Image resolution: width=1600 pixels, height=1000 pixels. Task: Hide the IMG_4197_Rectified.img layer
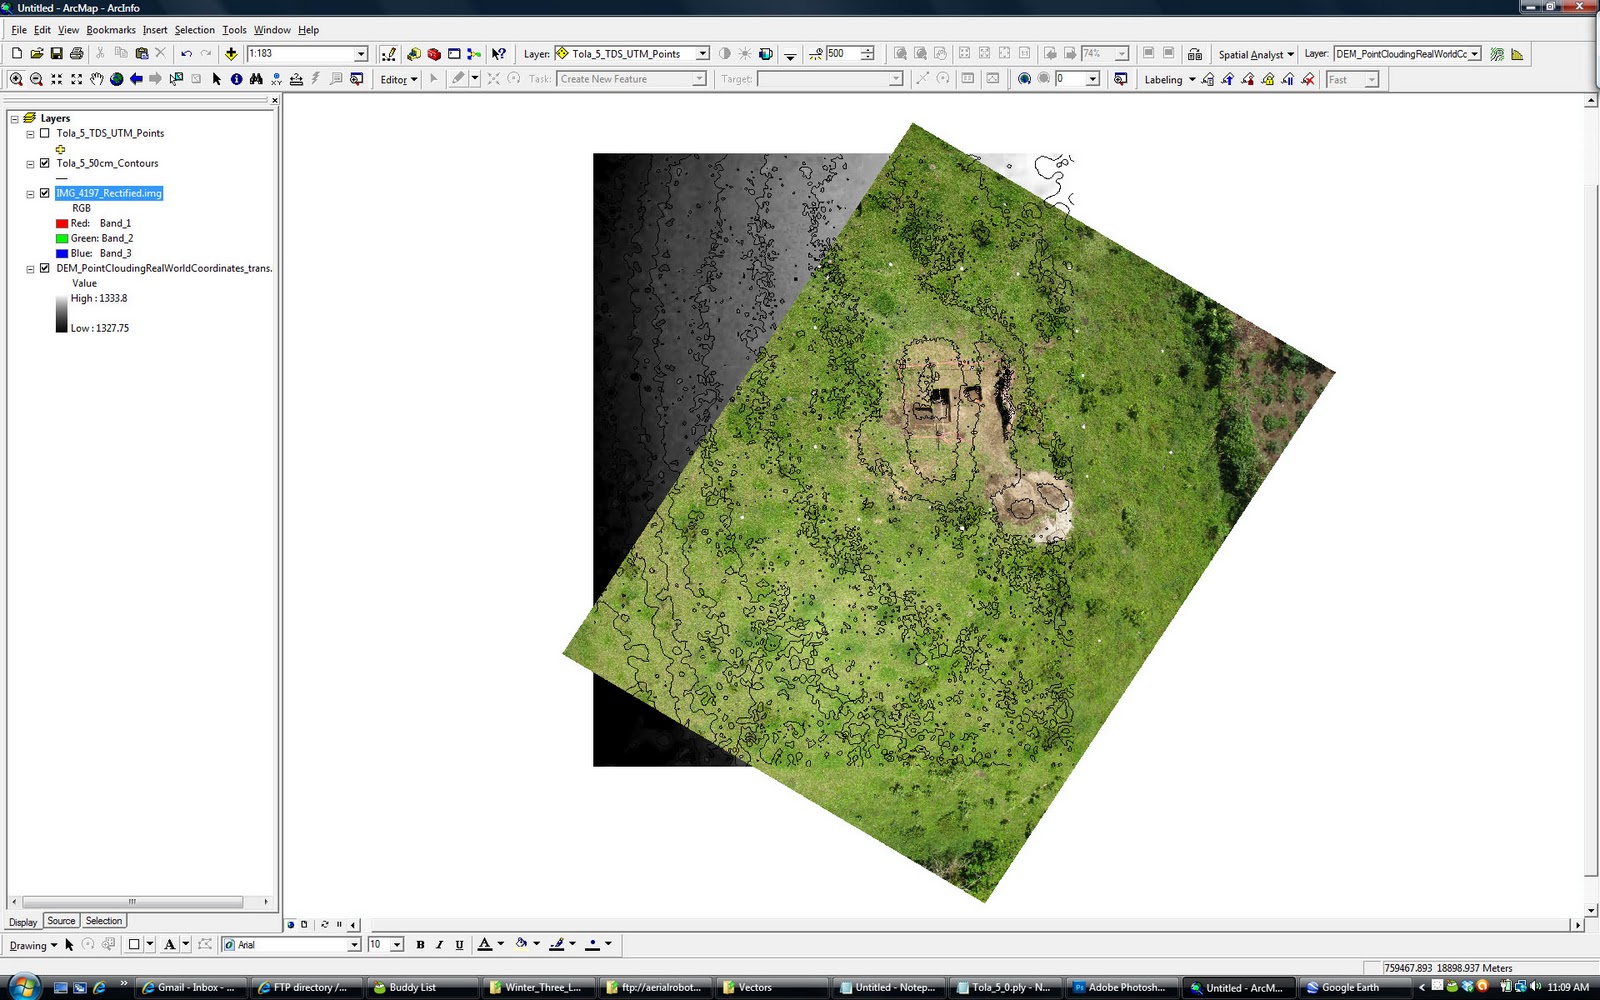coord(44,193)
